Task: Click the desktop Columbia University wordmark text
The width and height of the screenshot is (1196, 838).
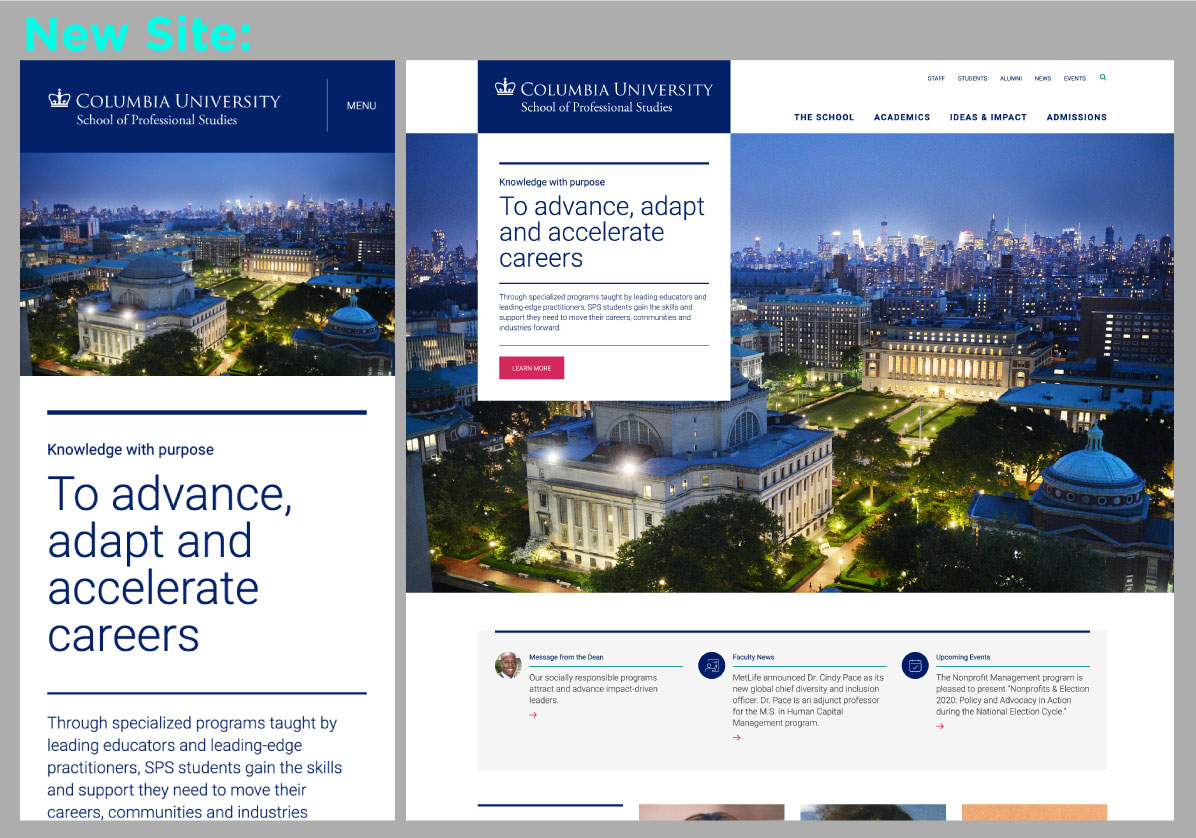Action: point(616,90)
